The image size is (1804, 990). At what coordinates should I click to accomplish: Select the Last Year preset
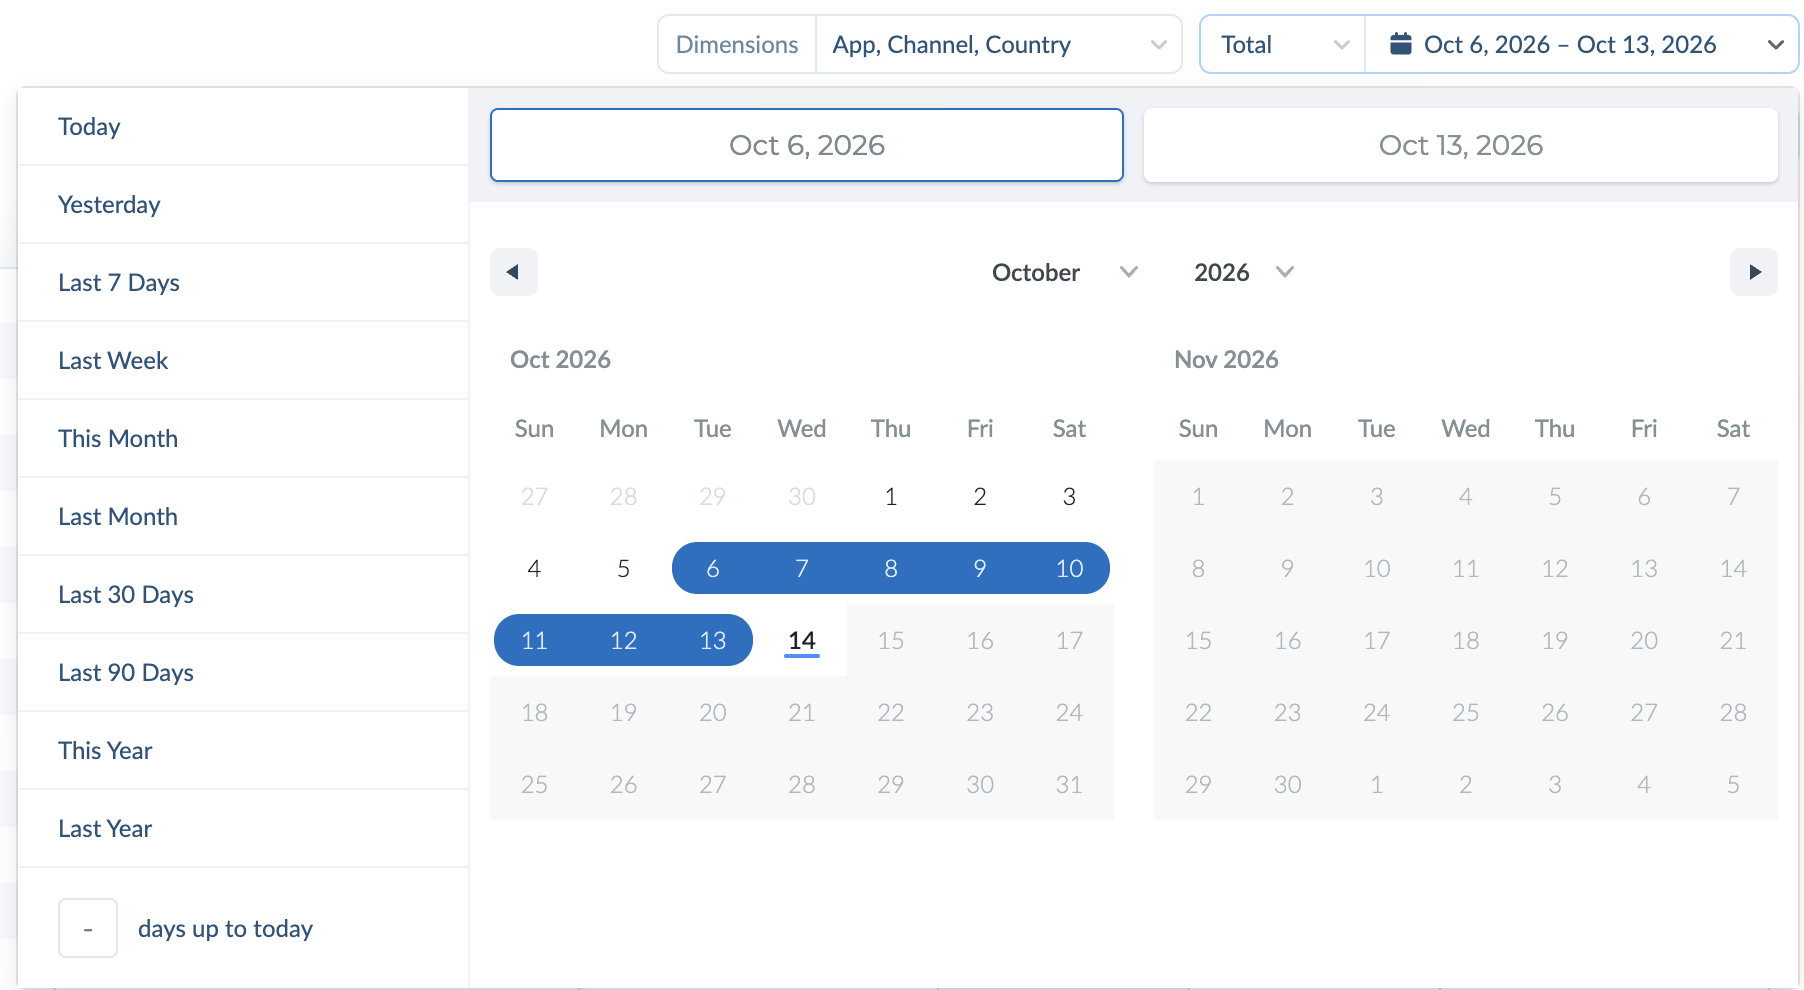(243, 828)
